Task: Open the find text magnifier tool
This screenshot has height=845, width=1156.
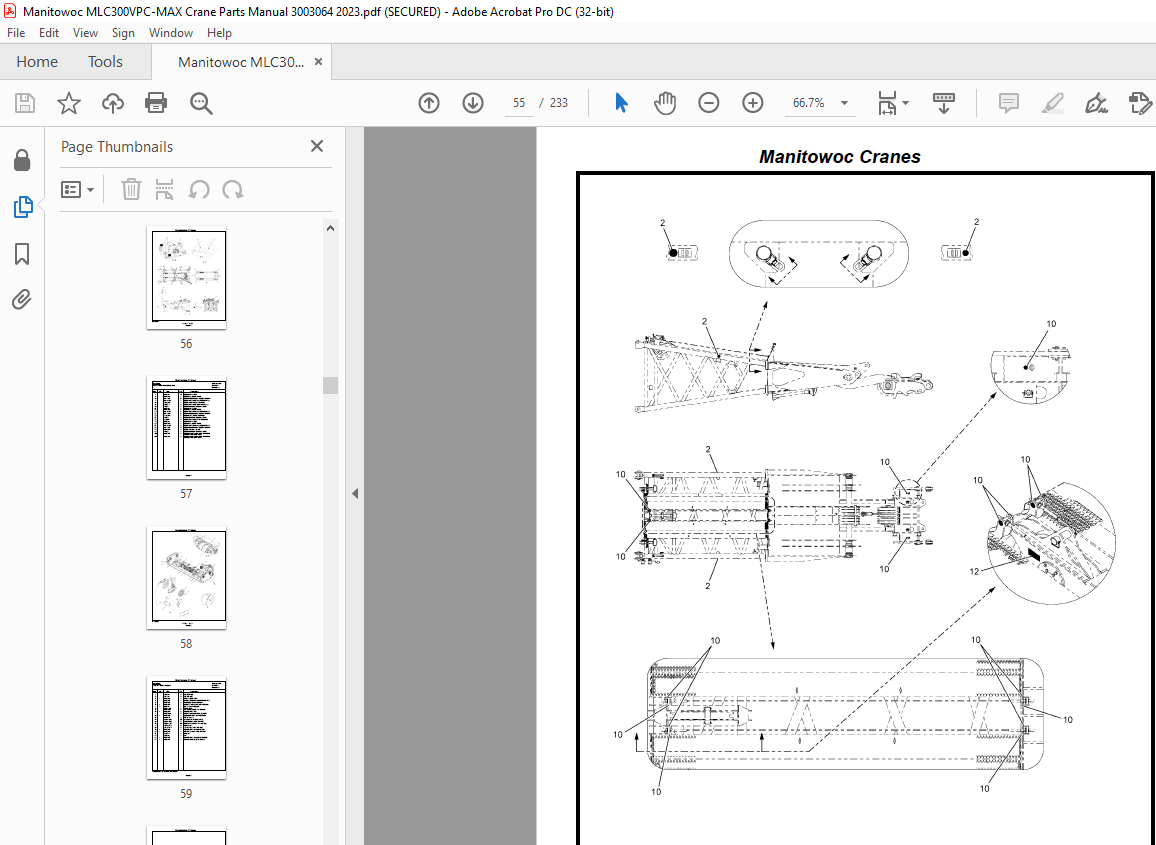Action: tap(201, 103)
